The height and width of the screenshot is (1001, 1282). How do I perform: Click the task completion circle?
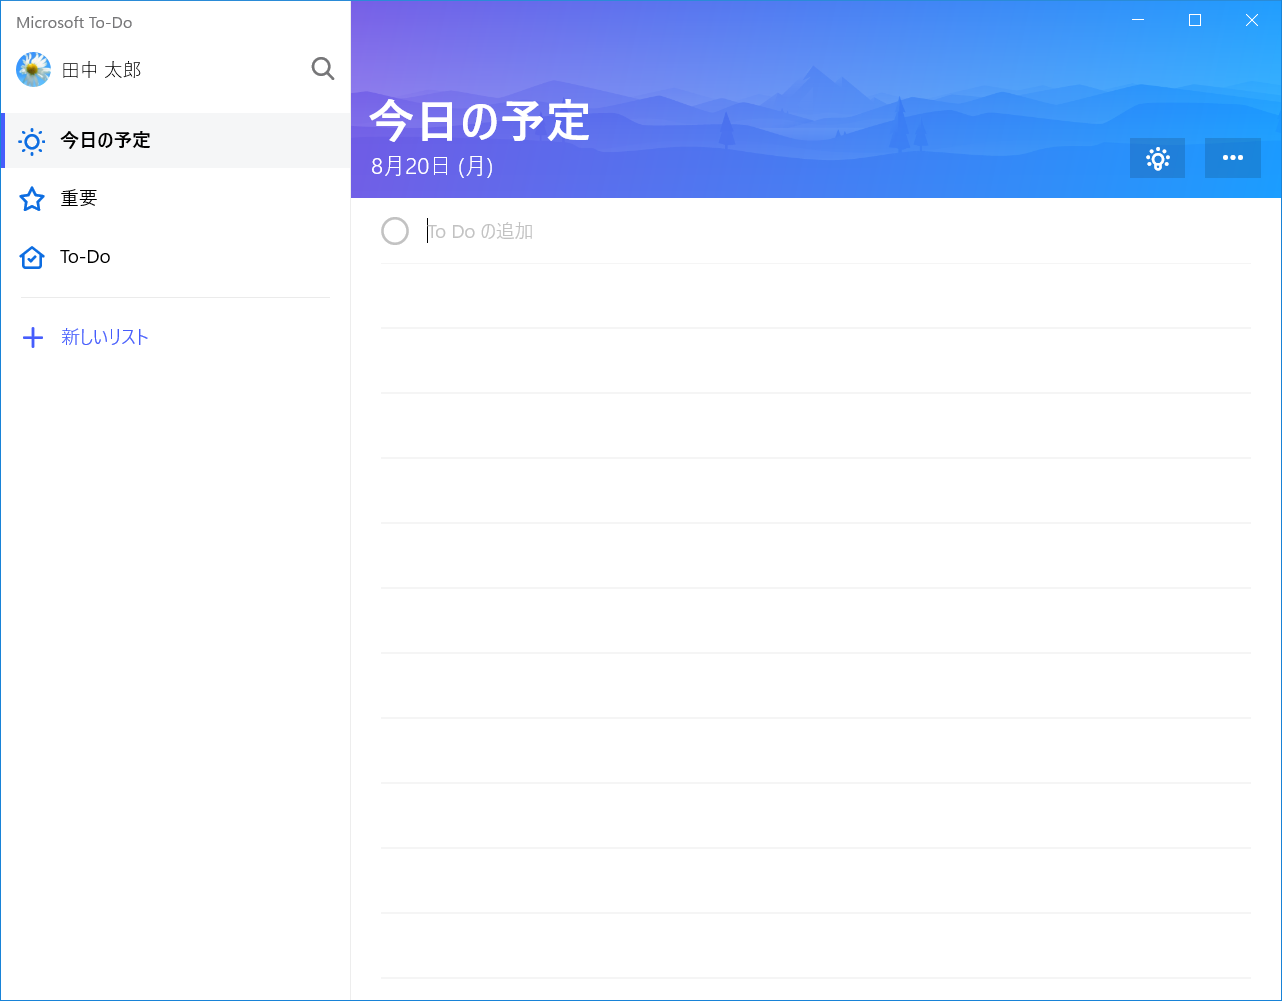coord(395,230)
